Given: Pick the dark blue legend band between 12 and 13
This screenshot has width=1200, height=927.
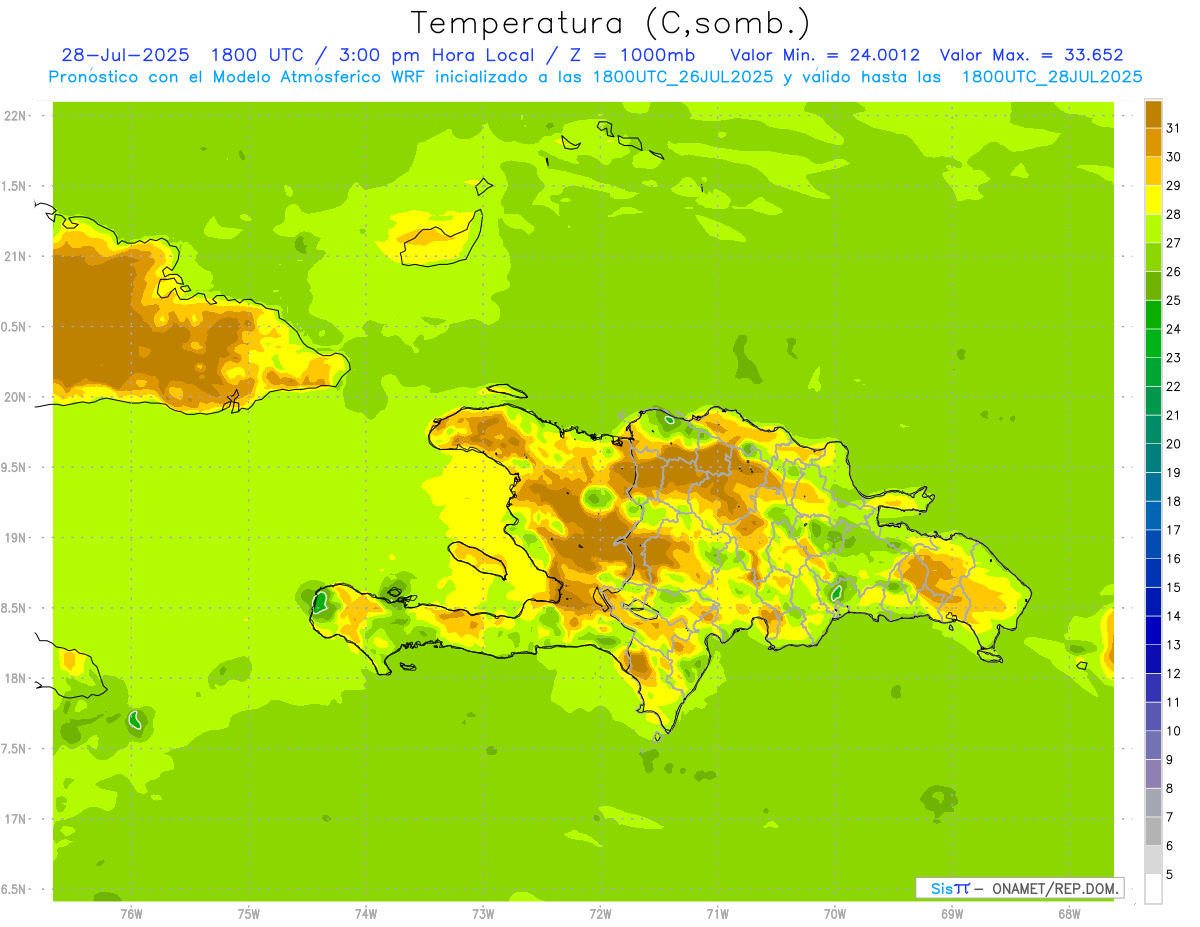Looking at the screenshot, I should (x=1153, y=659).
